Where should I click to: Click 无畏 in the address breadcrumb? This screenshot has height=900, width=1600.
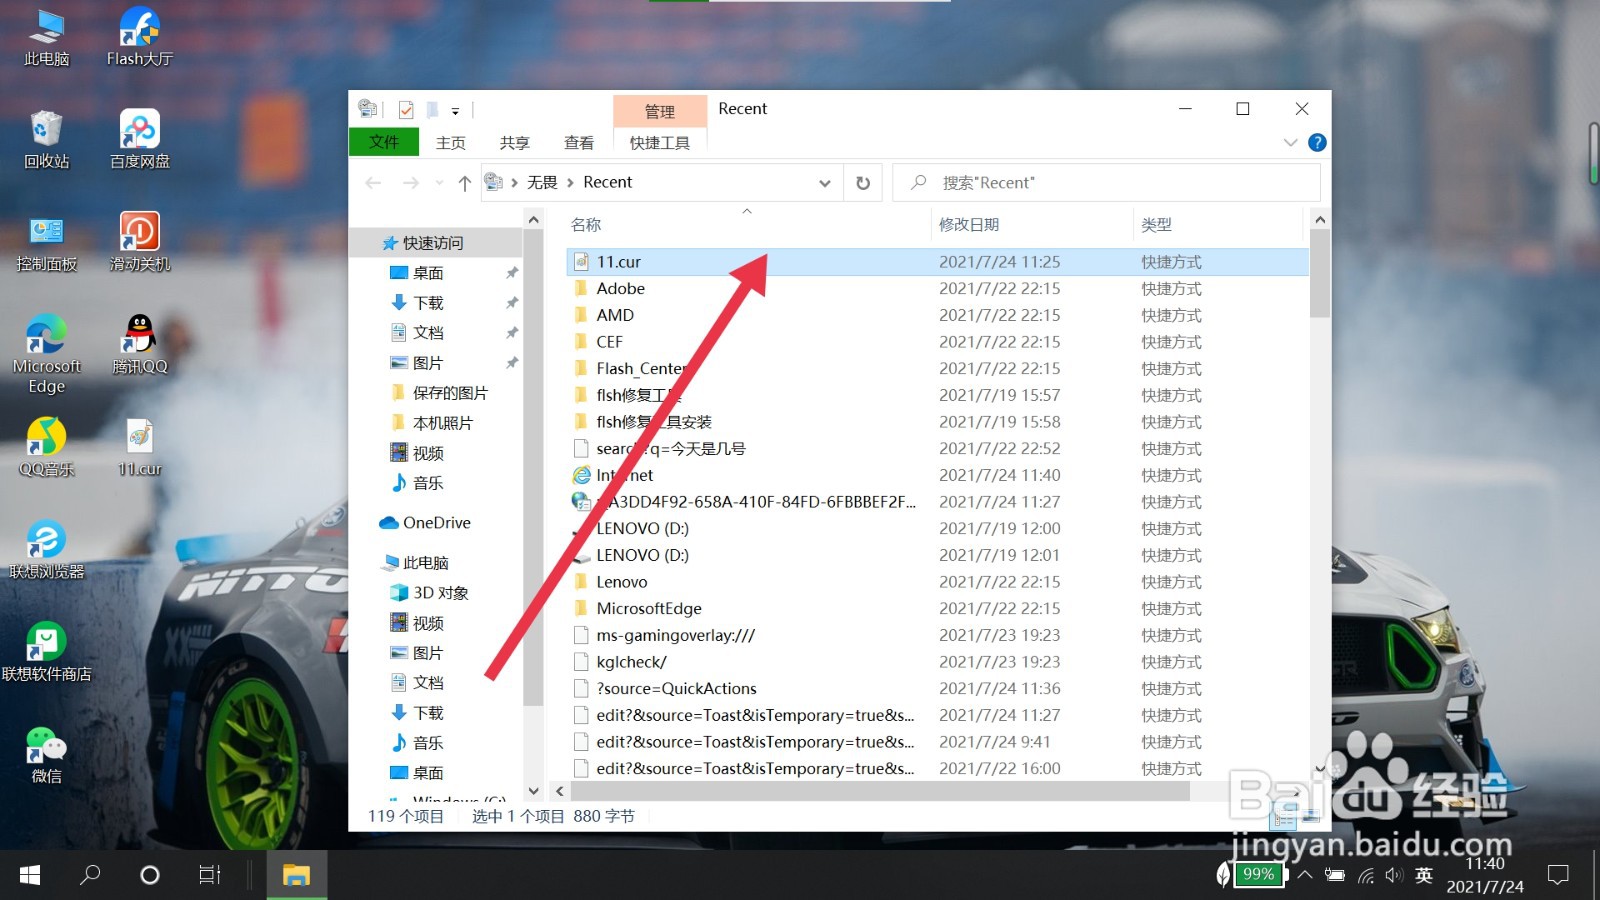[542, 182]
